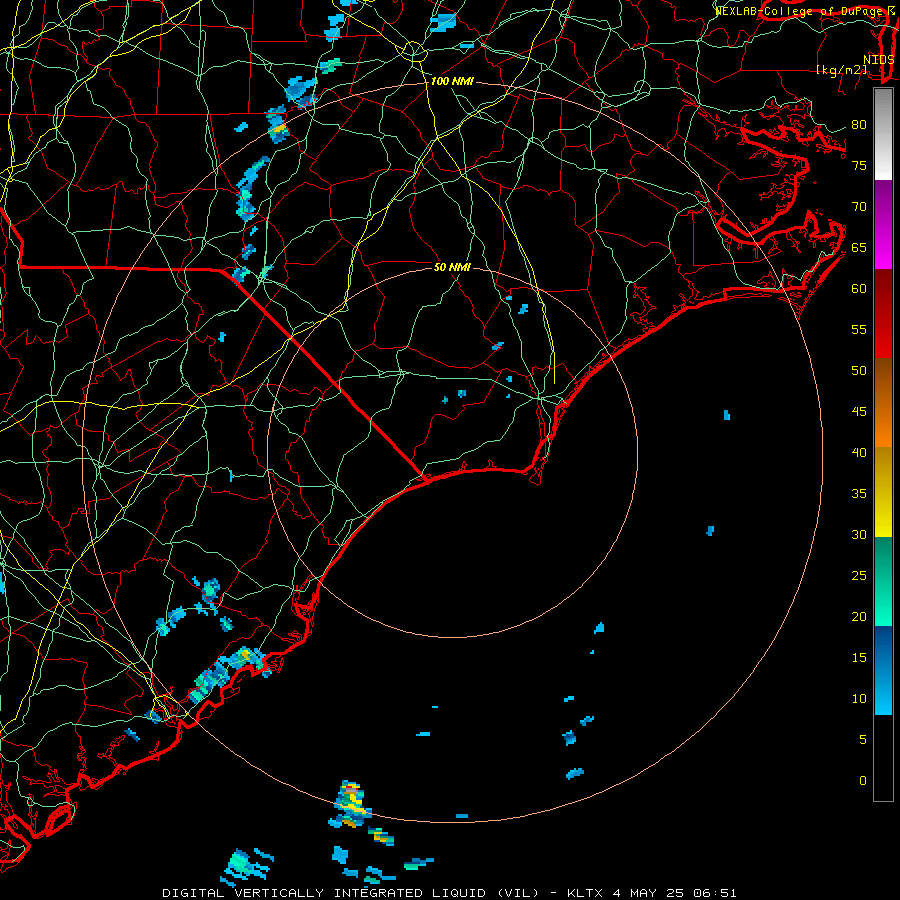Select the red segment of the color scale
Screen dimensions: 900x900
(x=883, y=314)
